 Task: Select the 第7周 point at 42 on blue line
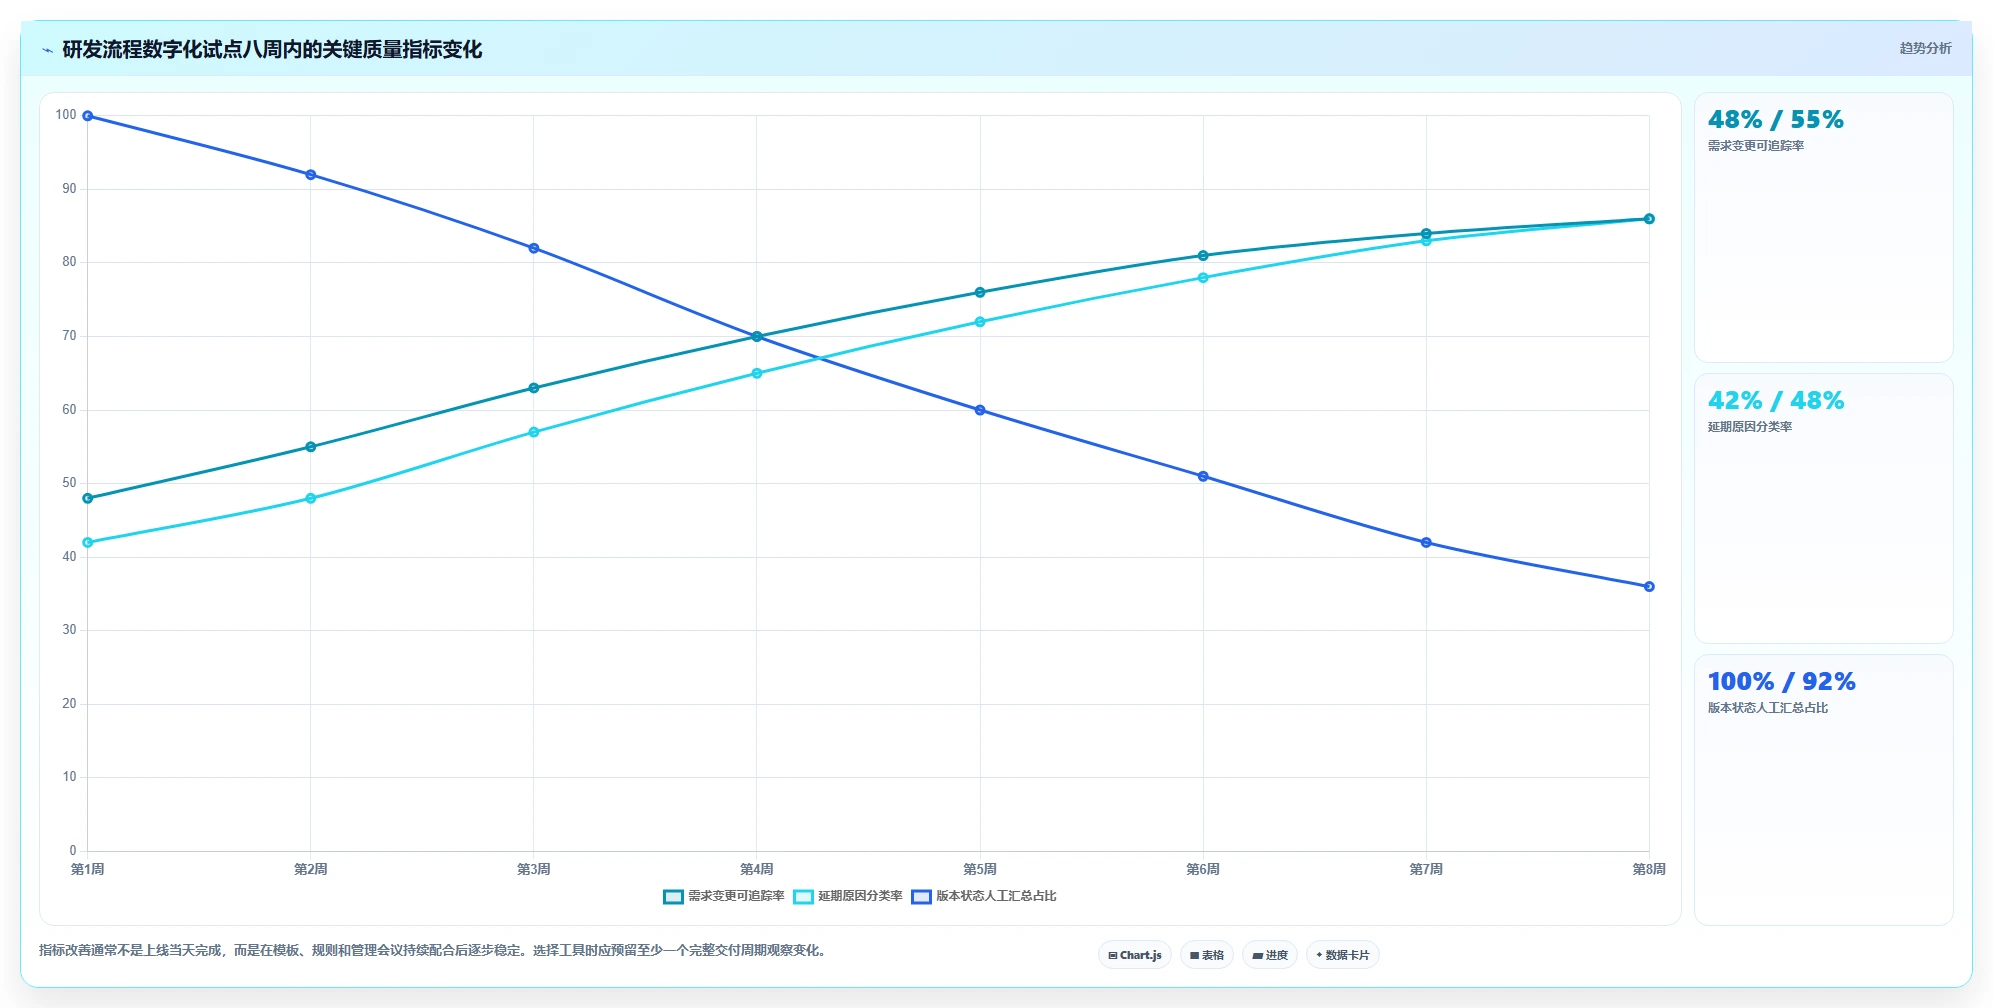[1426, 543]
